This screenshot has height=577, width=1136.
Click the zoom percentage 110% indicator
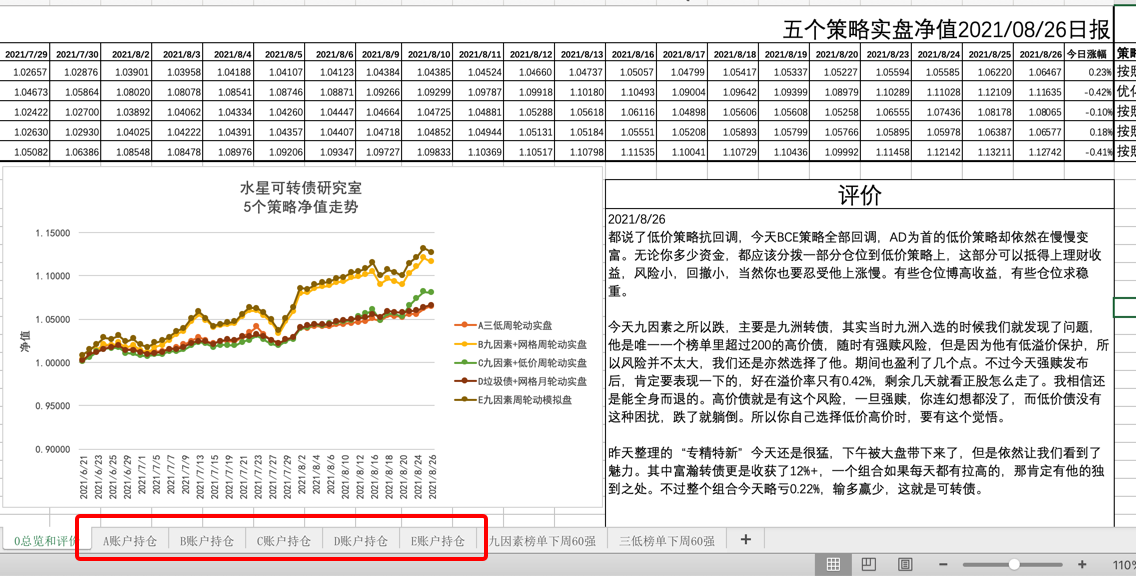[x=1123, y=565]
